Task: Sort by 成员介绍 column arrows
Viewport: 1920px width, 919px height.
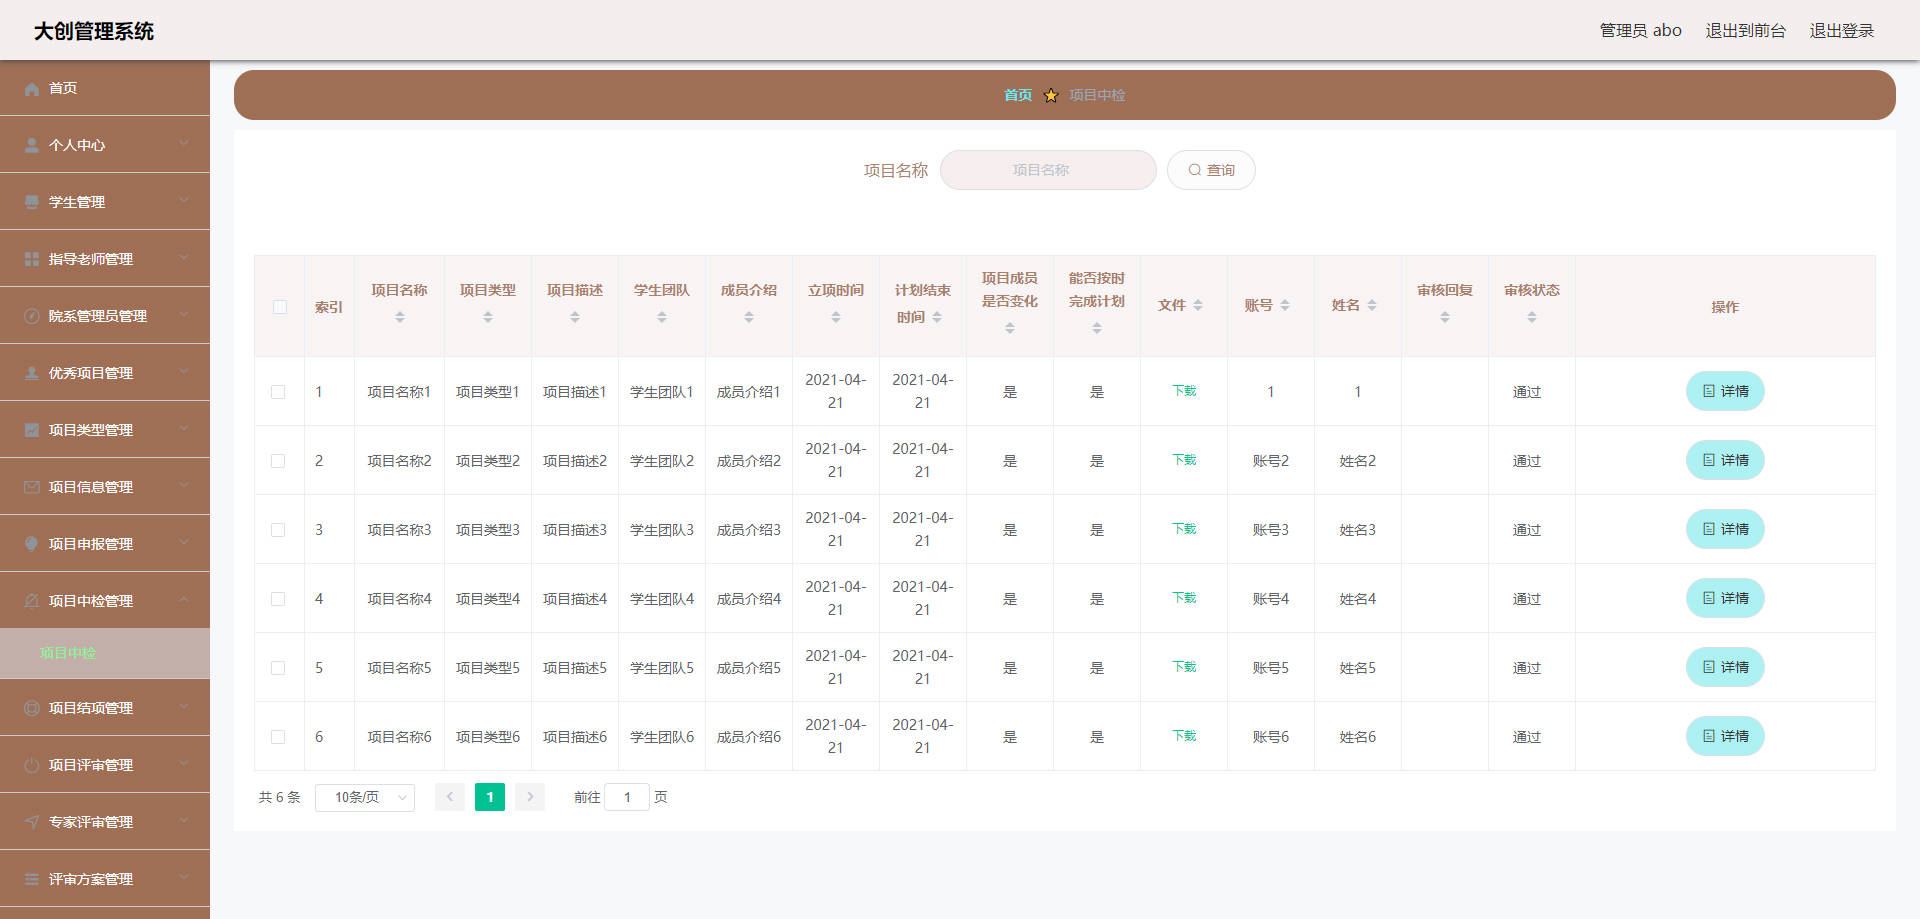Action: tap(749, 318)
